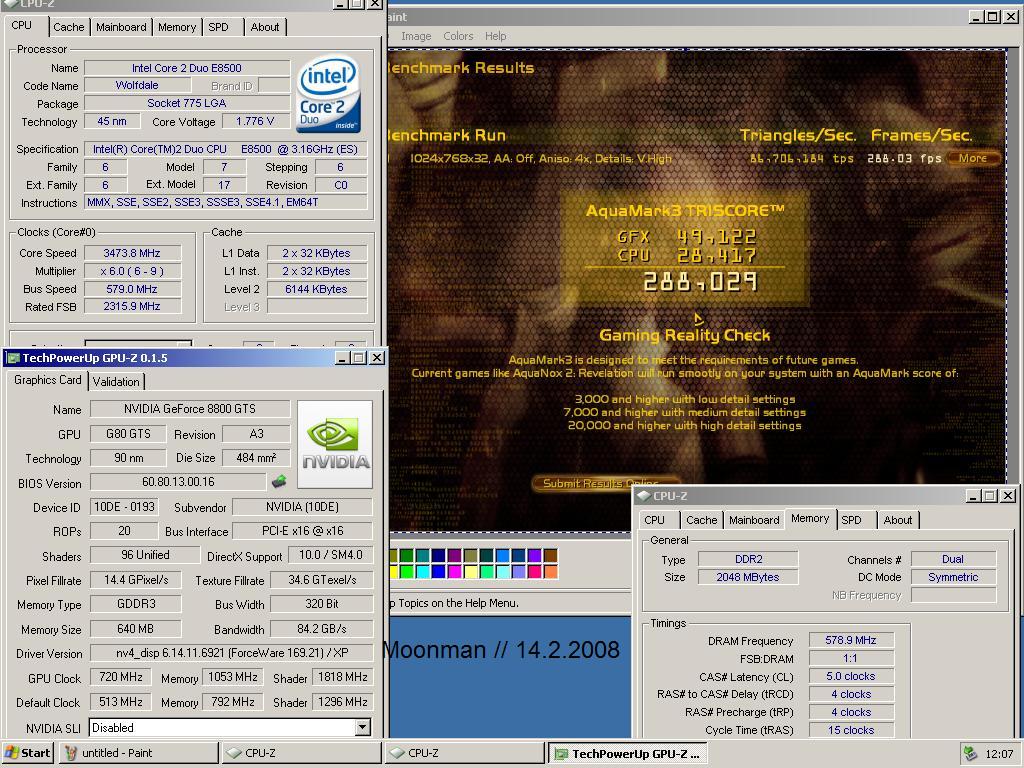The width and height of the screenshot is (1024, 768).
Task: Open the SPD tab in the lower CPU-Z window
Action: click(851, 520)
